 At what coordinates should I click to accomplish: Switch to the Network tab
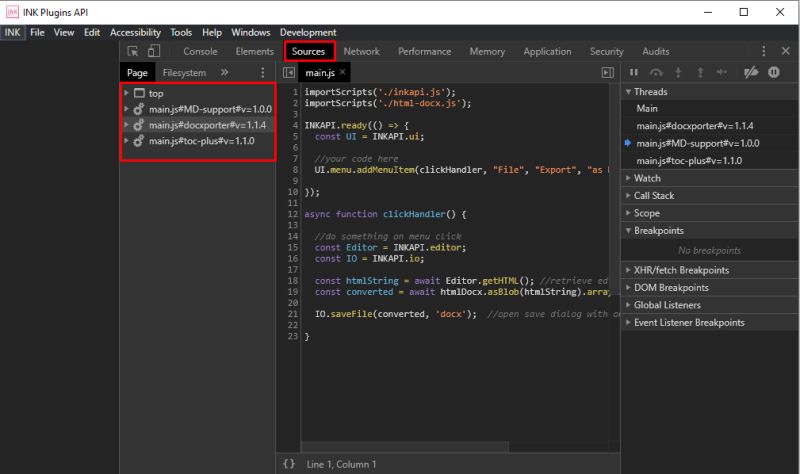[362, 52]
